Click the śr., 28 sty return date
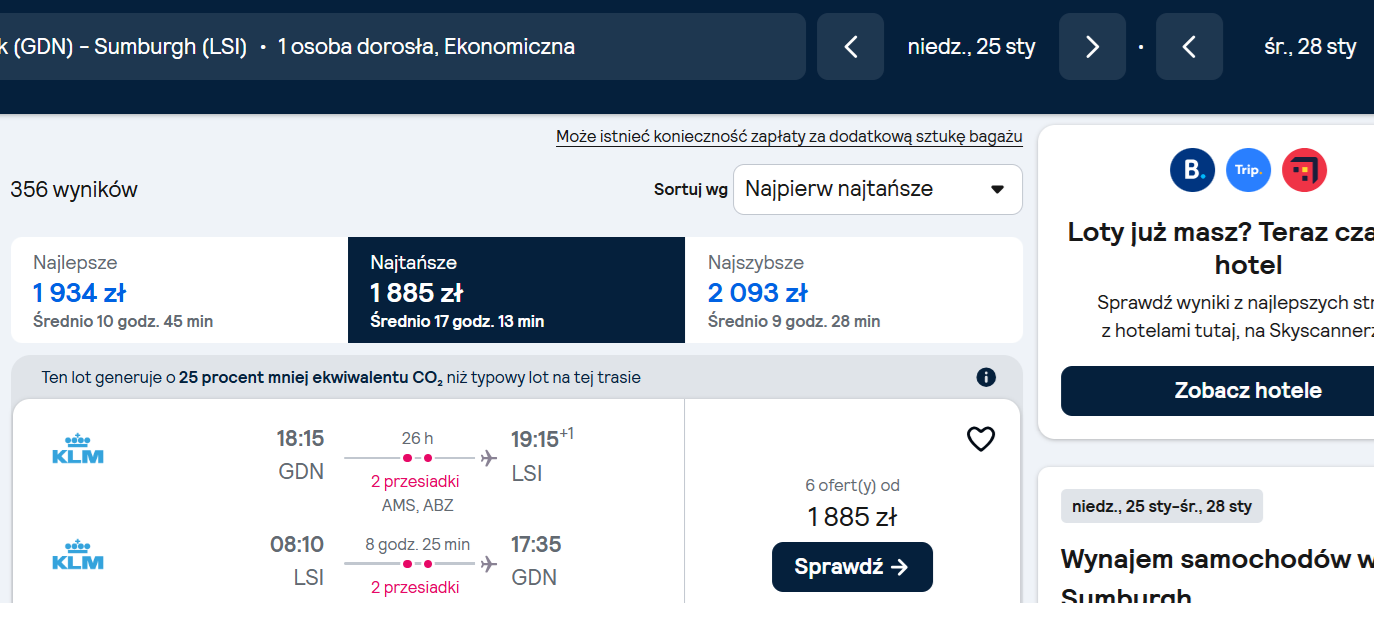Screen dimensions: 1374x618 pyautogui.click(x=1309, y=46)
